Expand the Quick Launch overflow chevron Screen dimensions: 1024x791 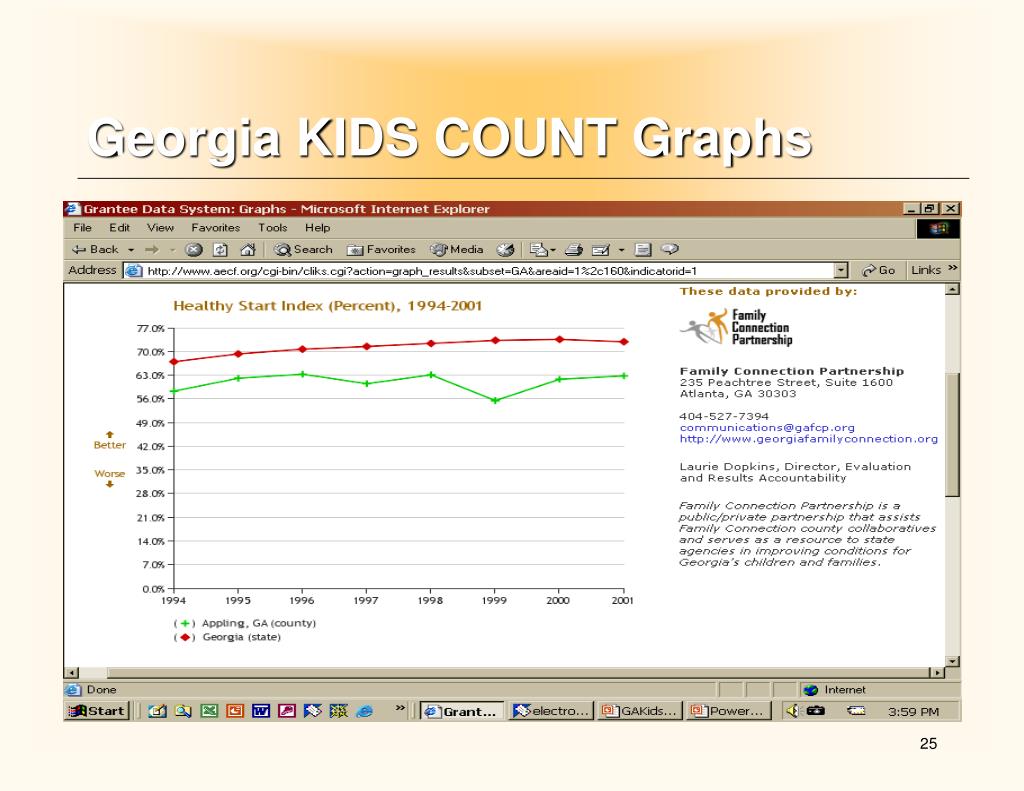pos(400,707)
